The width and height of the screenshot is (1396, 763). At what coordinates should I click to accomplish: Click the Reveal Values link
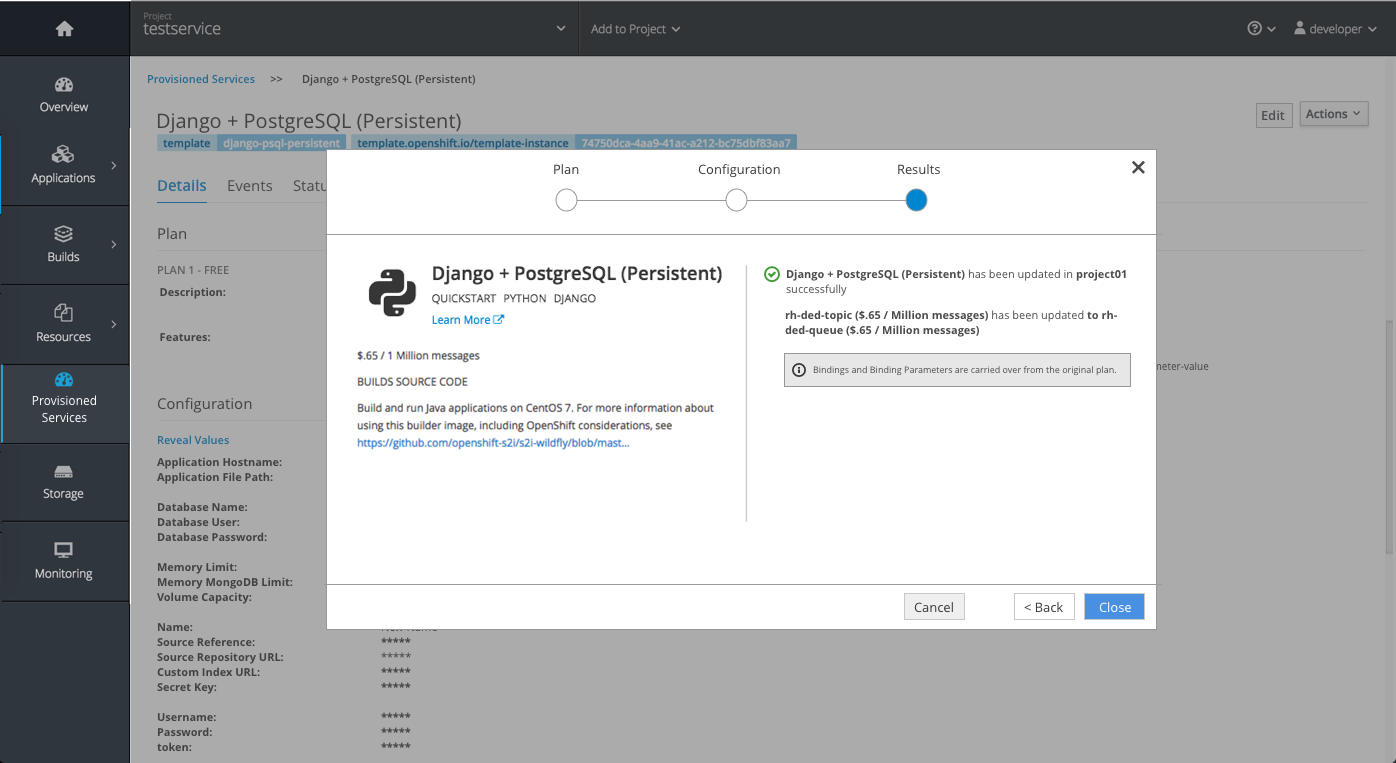(x=193, y=440)
